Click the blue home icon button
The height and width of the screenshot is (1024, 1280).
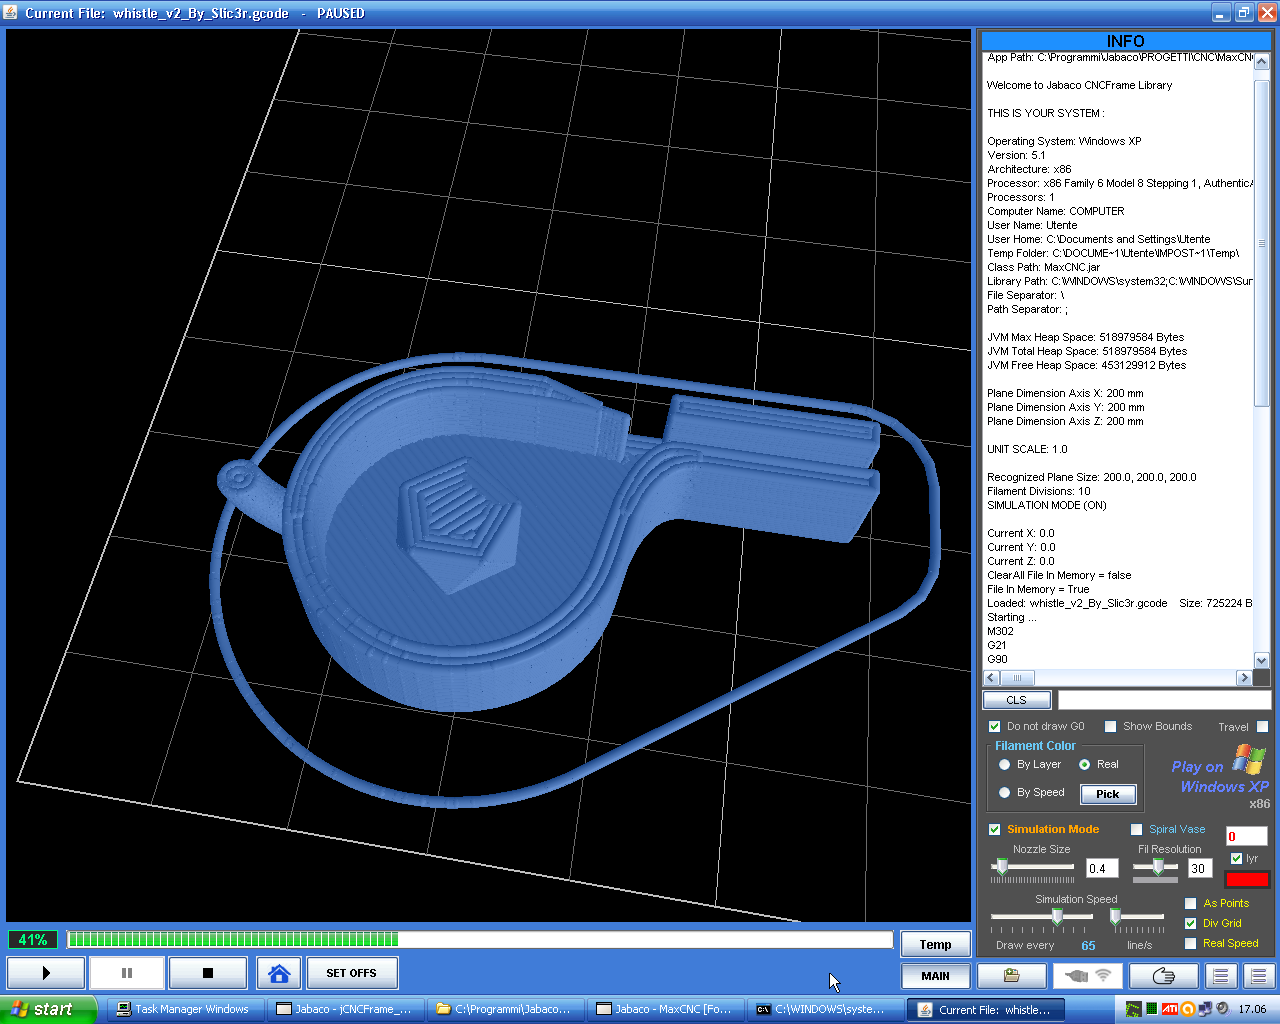tap(279, 973)
